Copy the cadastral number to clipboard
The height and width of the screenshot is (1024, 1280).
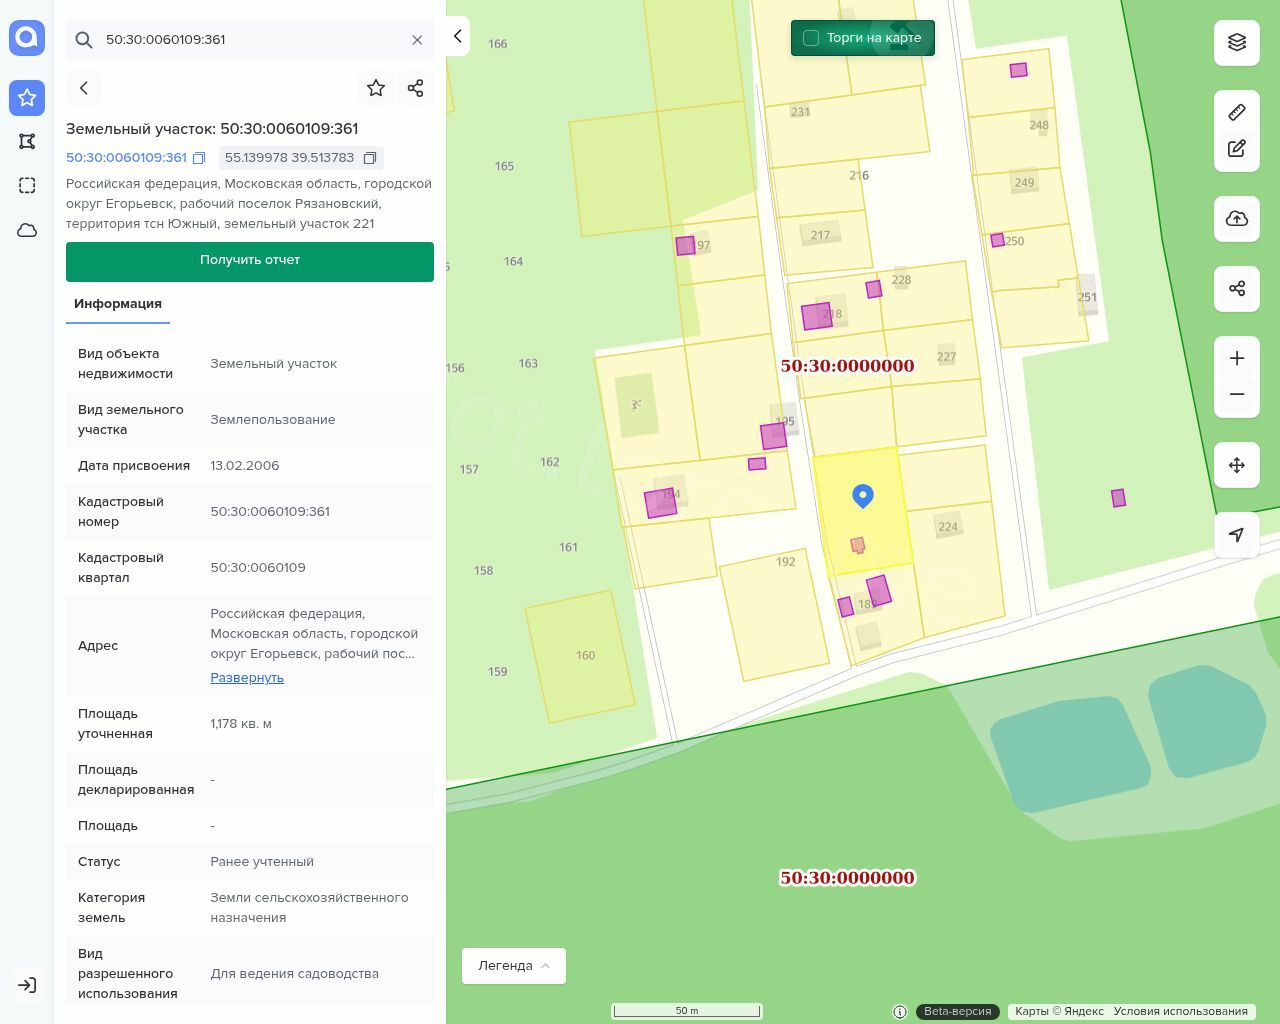(x=199, y=158)
